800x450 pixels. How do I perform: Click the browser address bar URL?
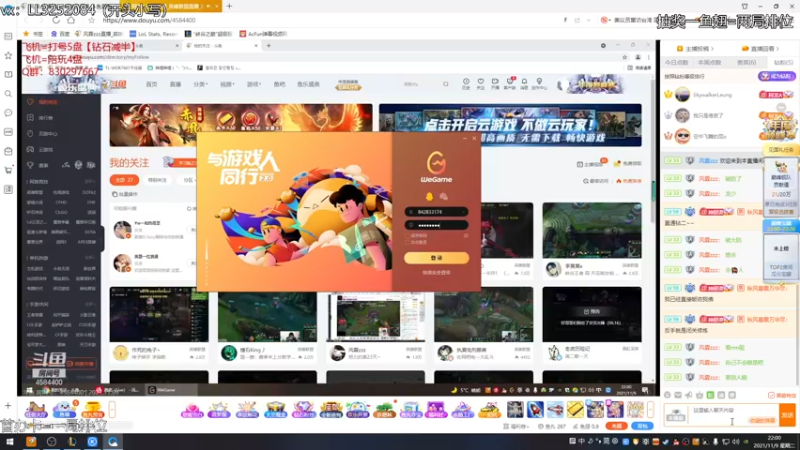tap(149, 20)
